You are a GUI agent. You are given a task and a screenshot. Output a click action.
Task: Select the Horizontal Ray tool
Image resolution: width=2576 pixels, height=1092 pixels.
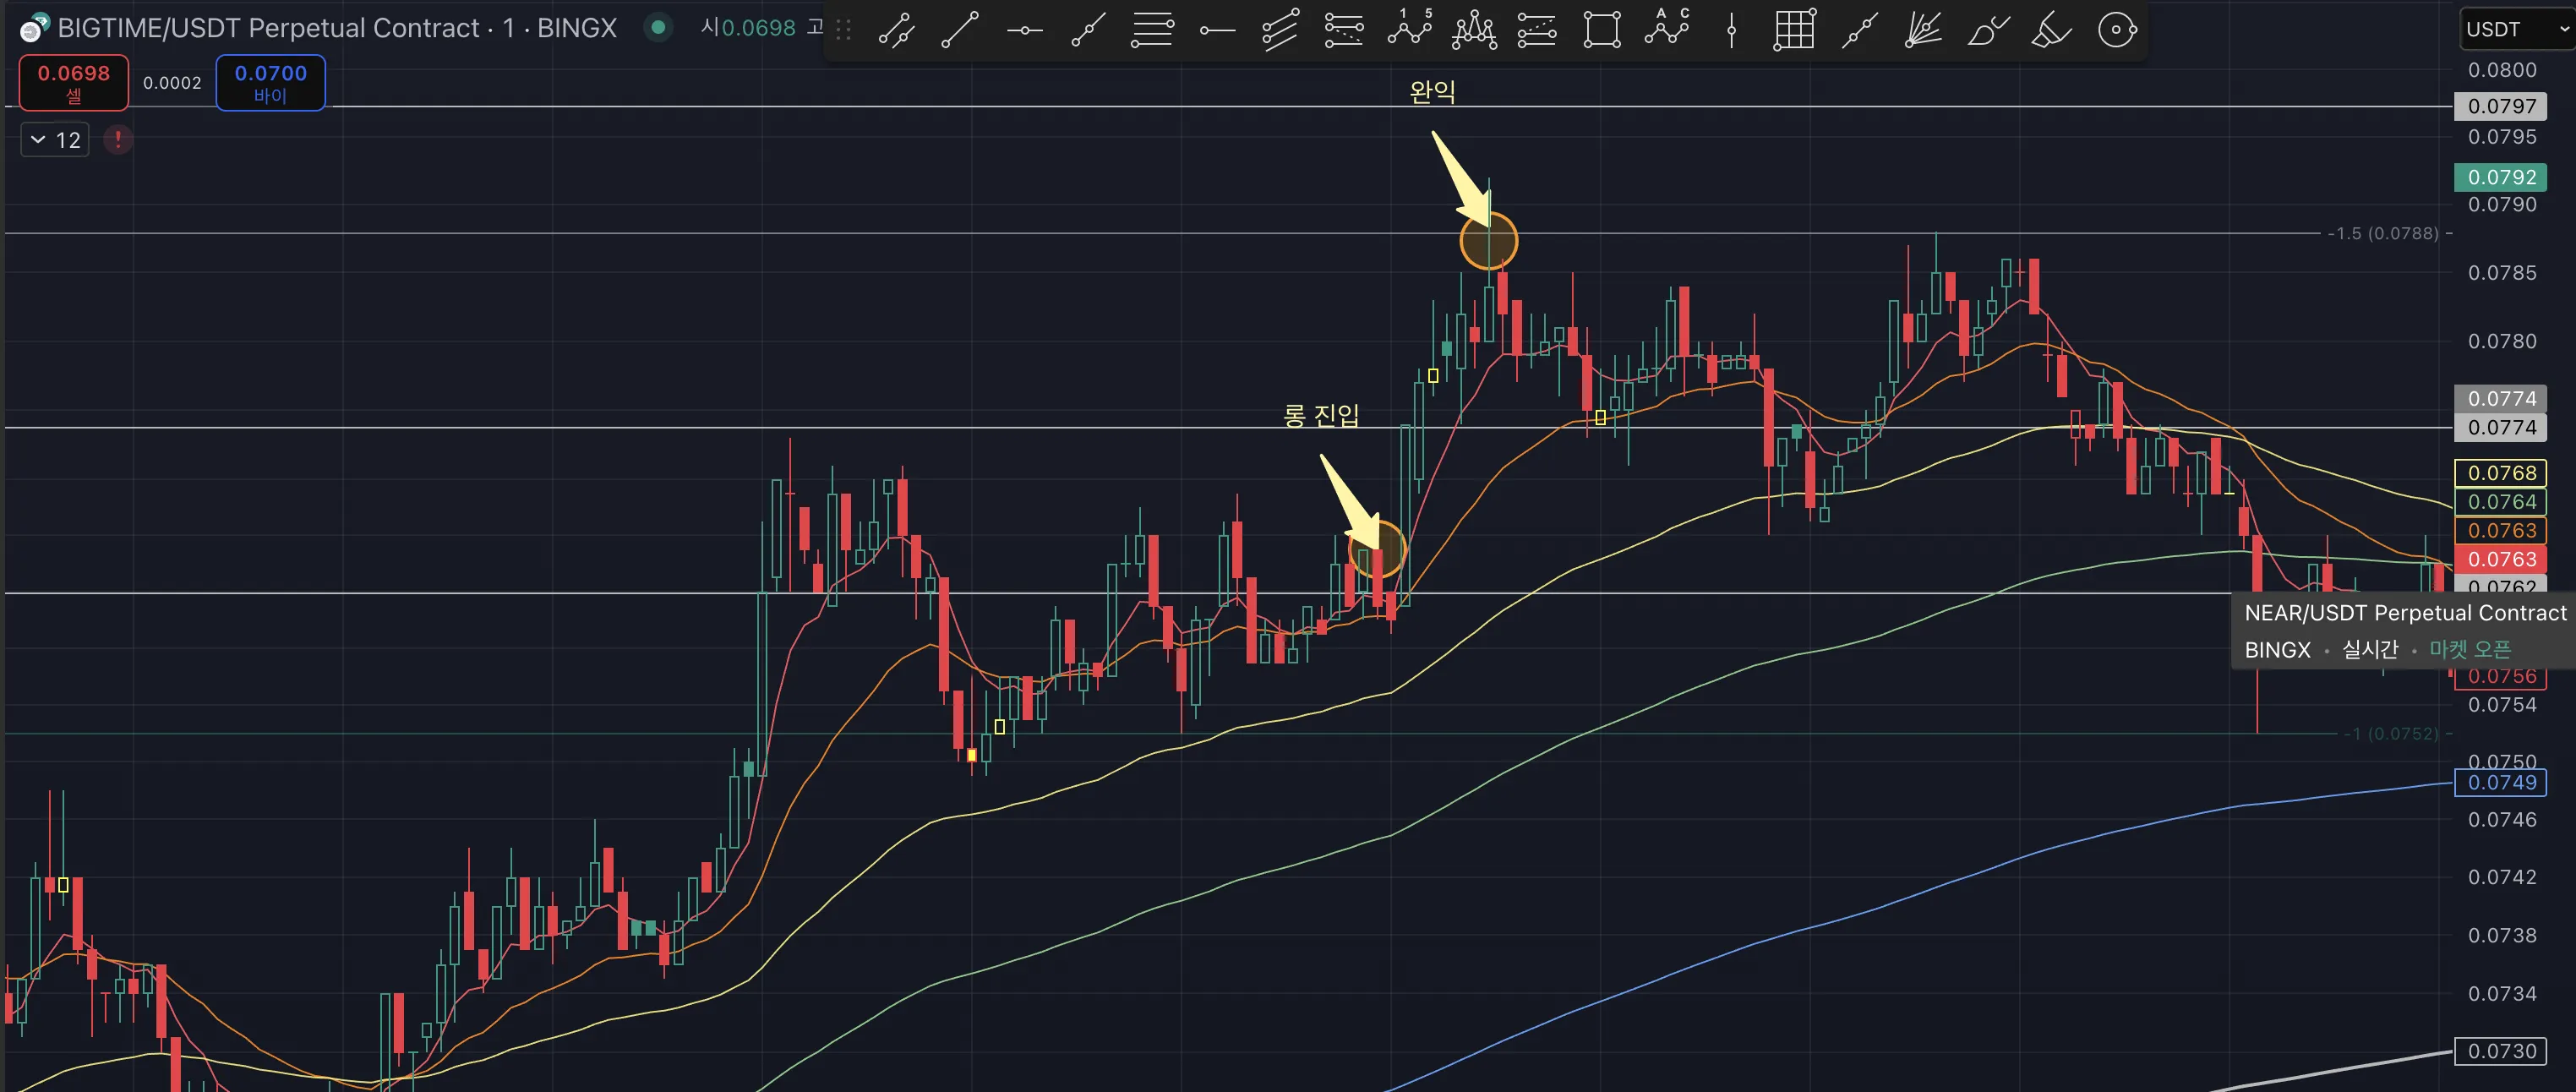[x=1217, y=30]
